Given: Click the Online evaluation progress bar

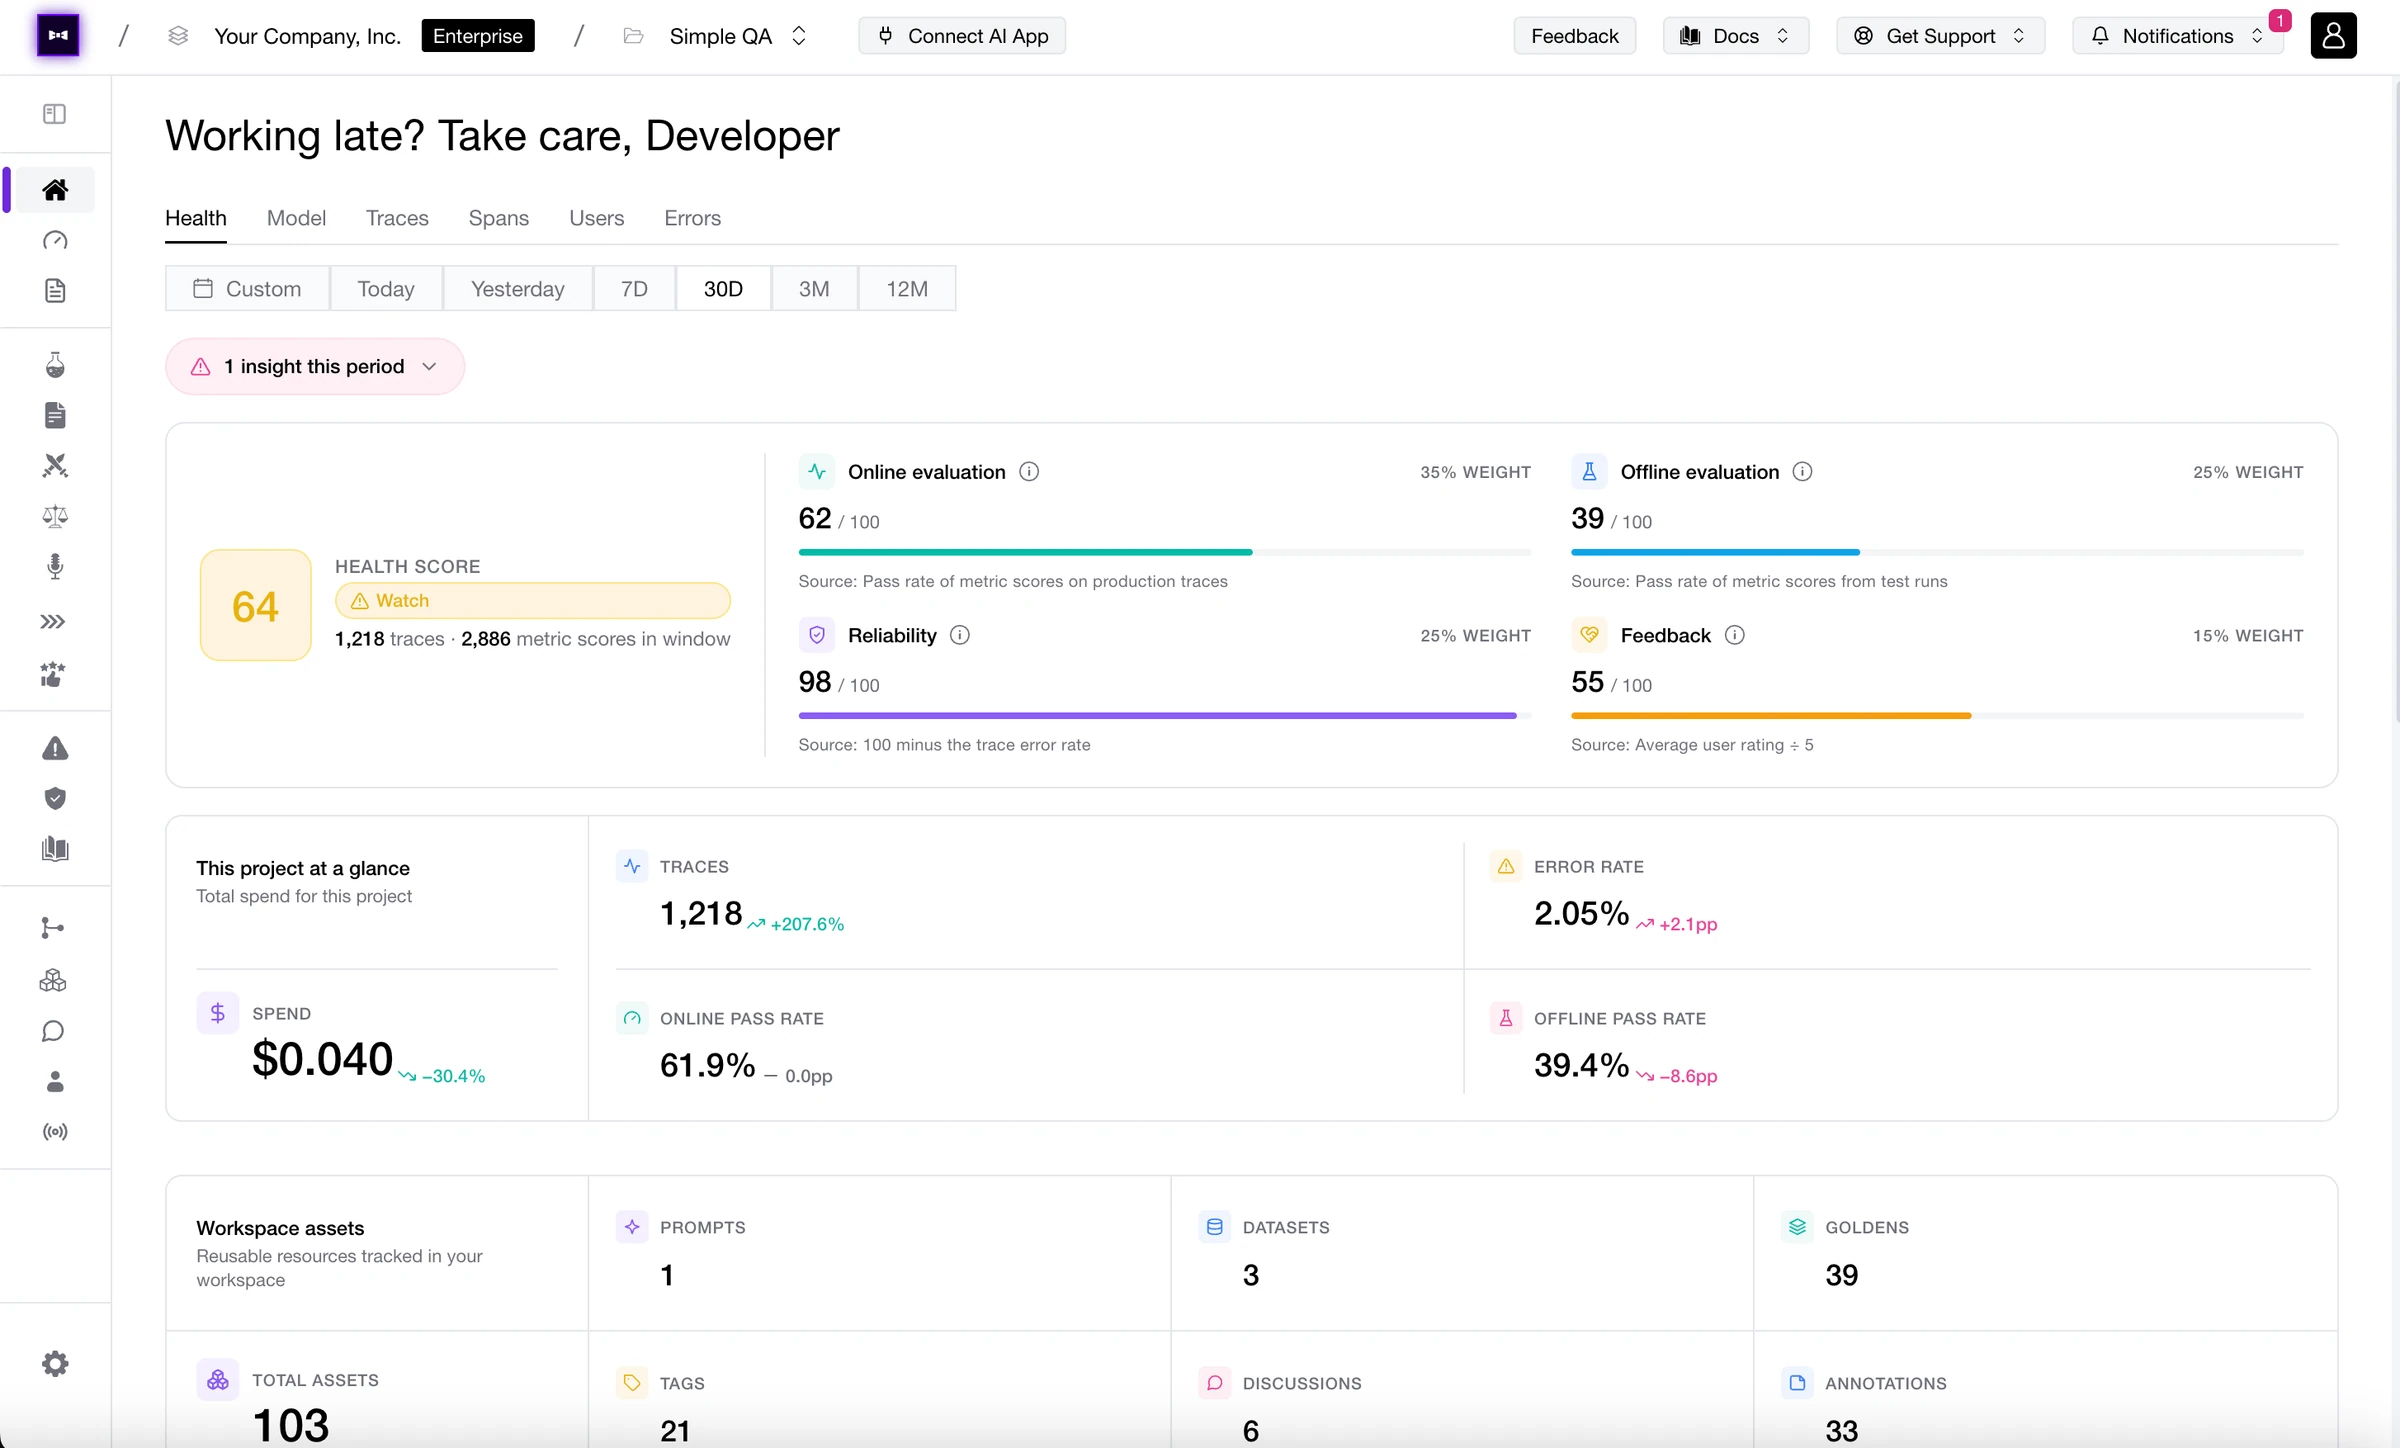Looking at the screenshot, I should click(x=1164, y=552).
